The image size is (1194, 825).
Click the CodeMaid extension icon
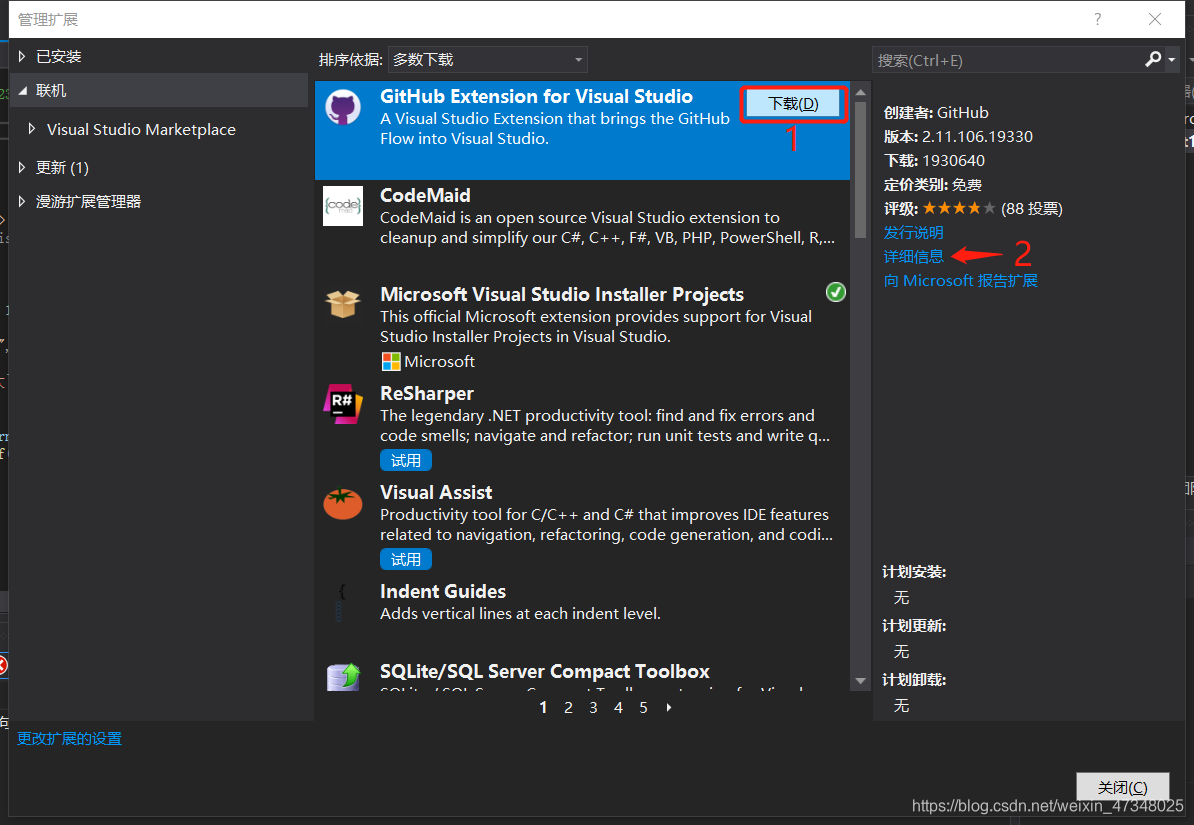point(343,206)
